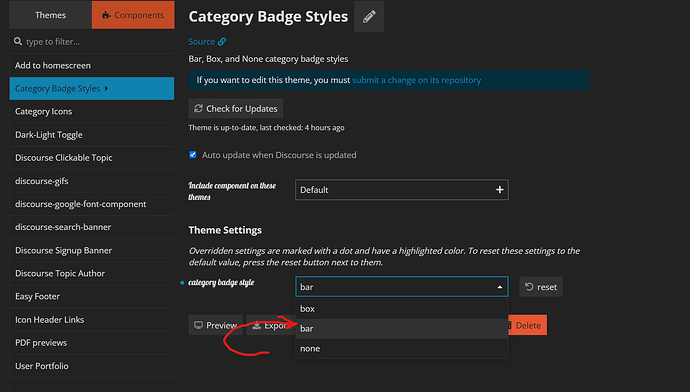Collapse the category badge style dropdown
Viewport: 690px width, 392px height.
pos(499,287)
